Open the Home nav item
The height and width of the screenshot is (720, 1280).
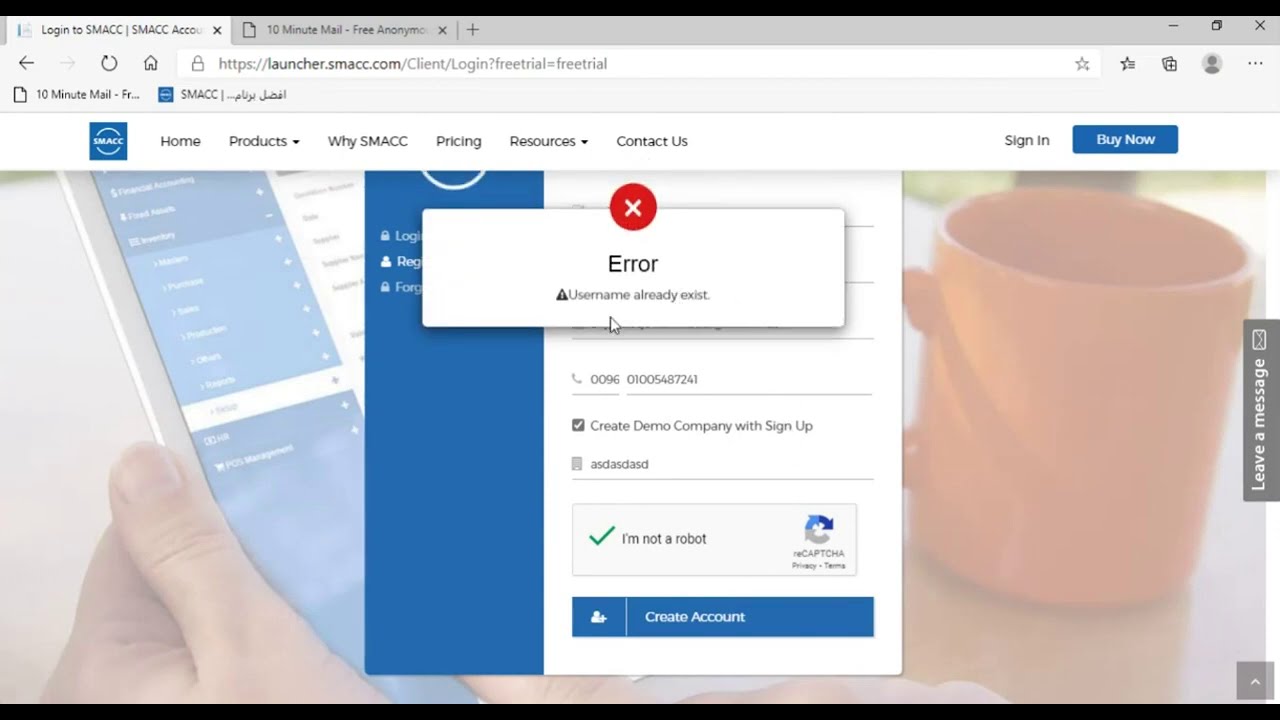[180, 141]
